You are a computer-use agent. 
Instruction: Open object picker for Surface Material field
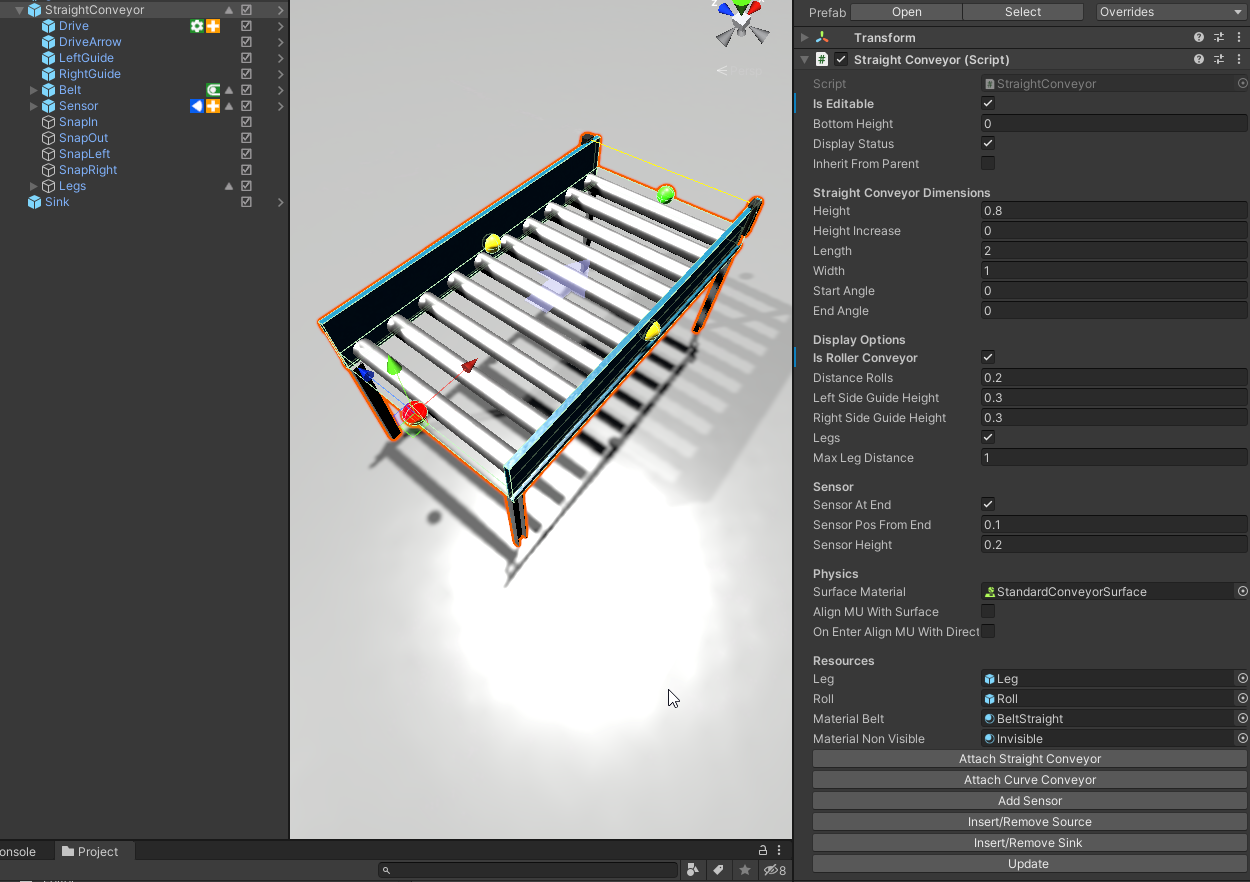coord(1242,591)
